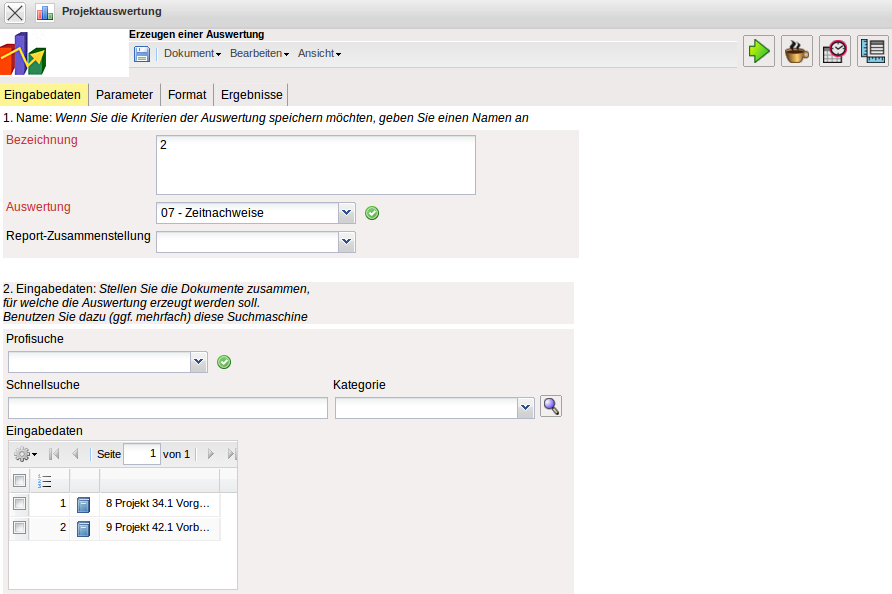Open the Report-Zusammenstellung dropdown

pyautogui.click(x=347, y=241)
